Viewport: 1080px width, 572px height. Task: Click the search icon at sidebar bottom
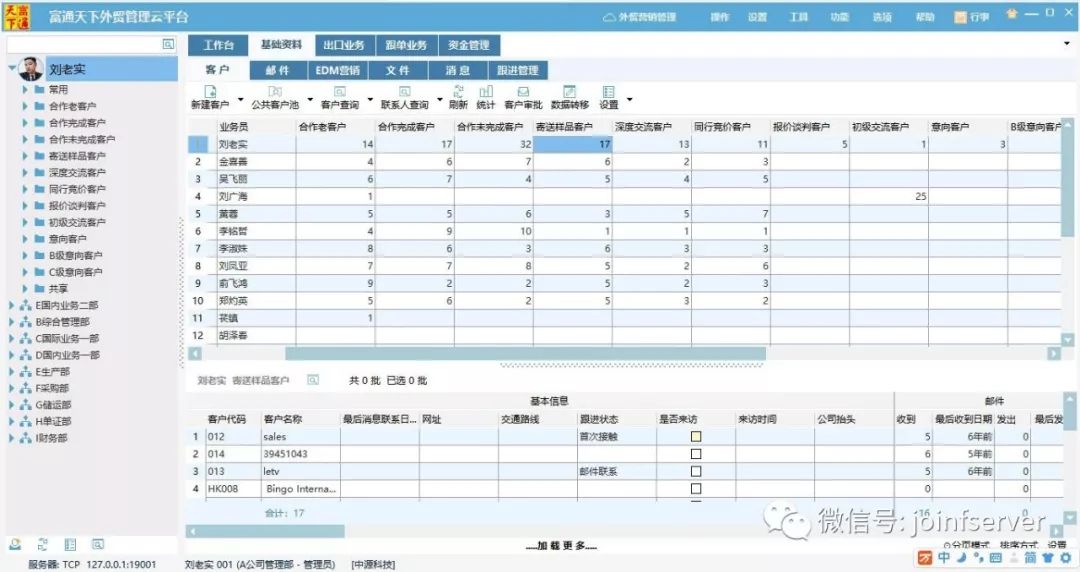tap(98, 544)
